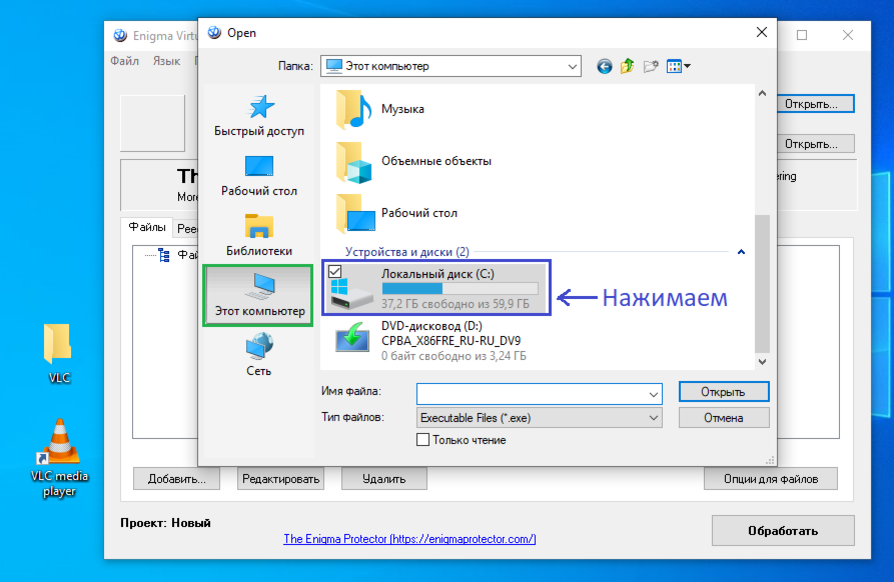Open the Тип файлов dropdown
This screenshot has width=894, height=582.
(x=539, y=418)
